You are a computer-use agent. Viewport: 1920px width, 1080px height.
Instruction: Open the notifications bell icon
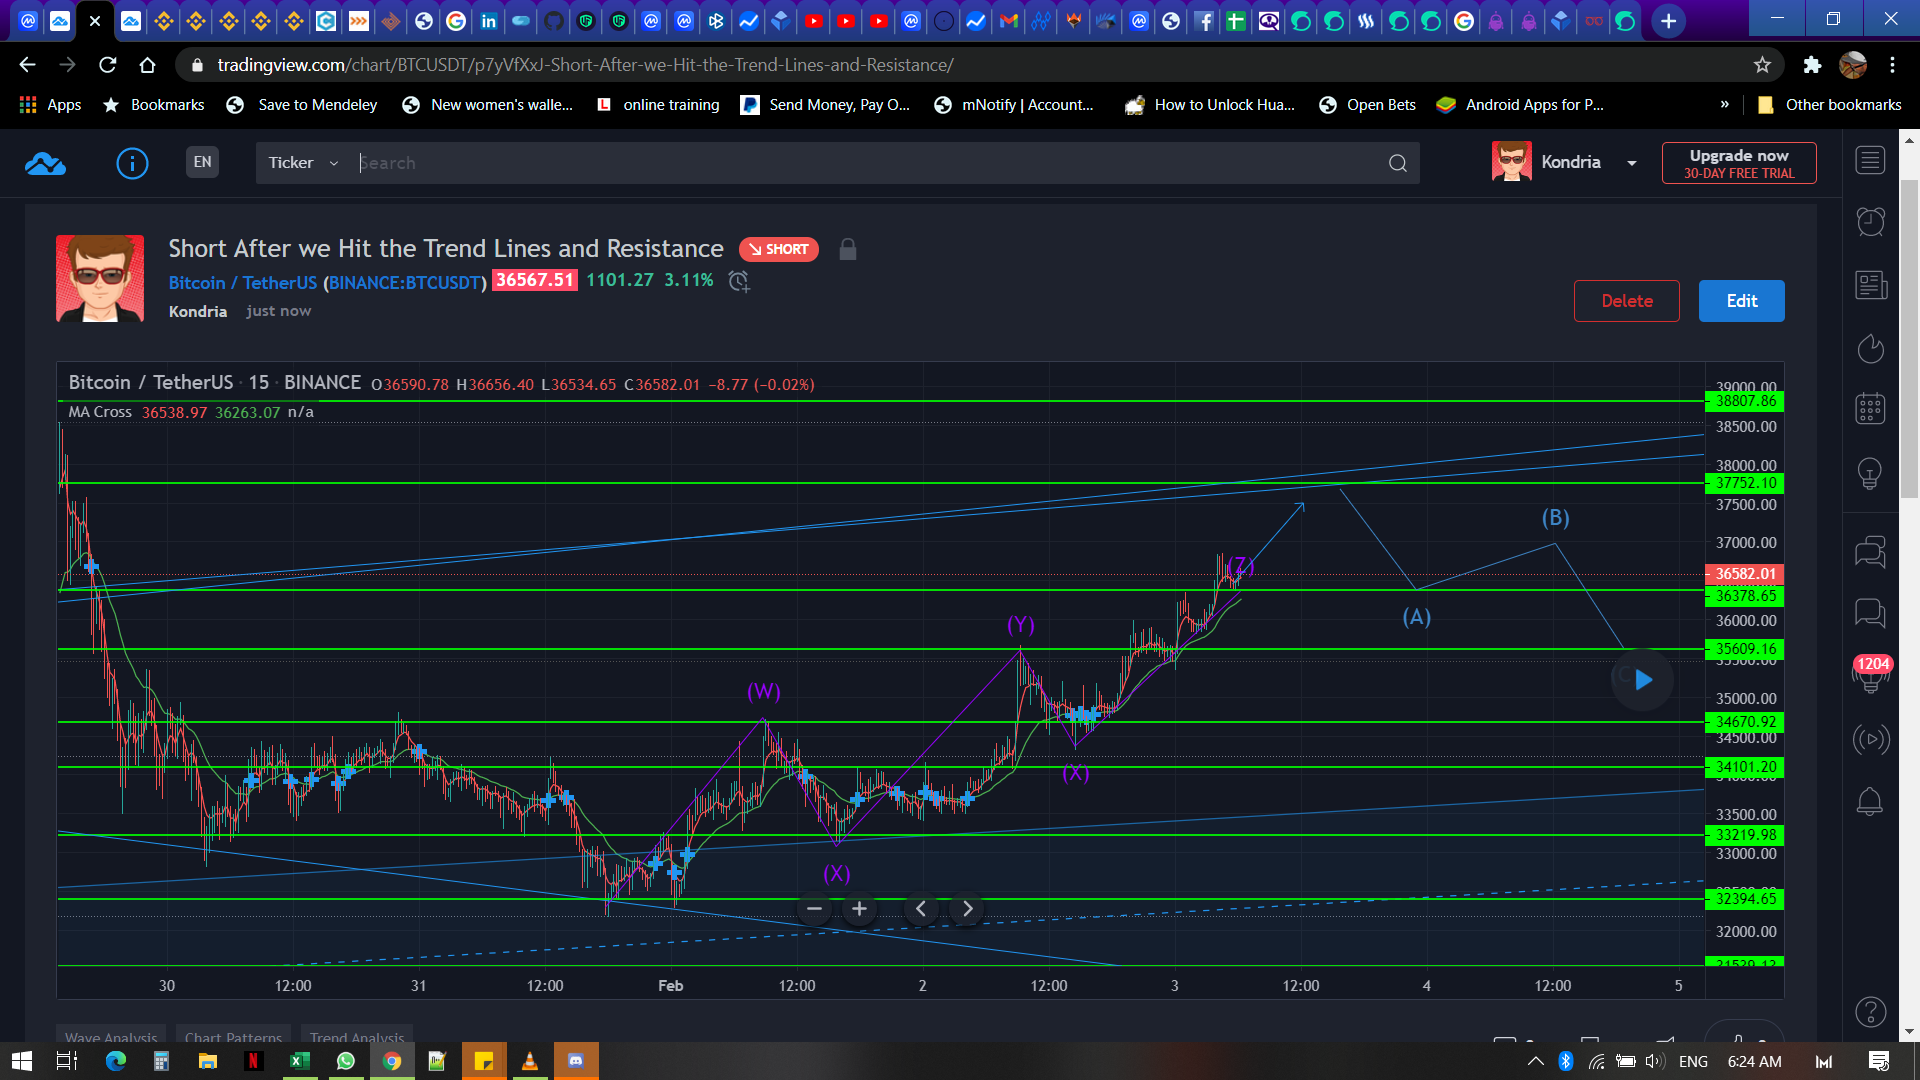point(1870,801)
